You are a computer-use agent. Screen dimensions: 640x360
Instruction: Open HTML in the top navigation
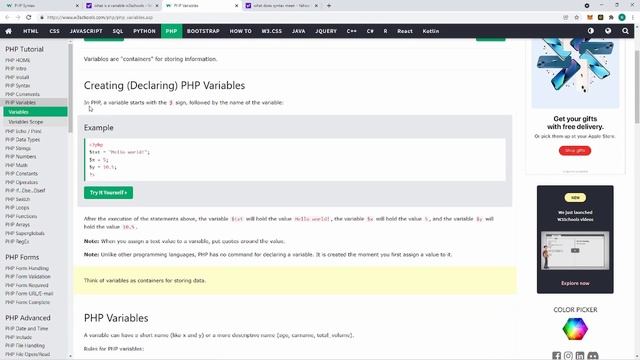tap(31, 31)
